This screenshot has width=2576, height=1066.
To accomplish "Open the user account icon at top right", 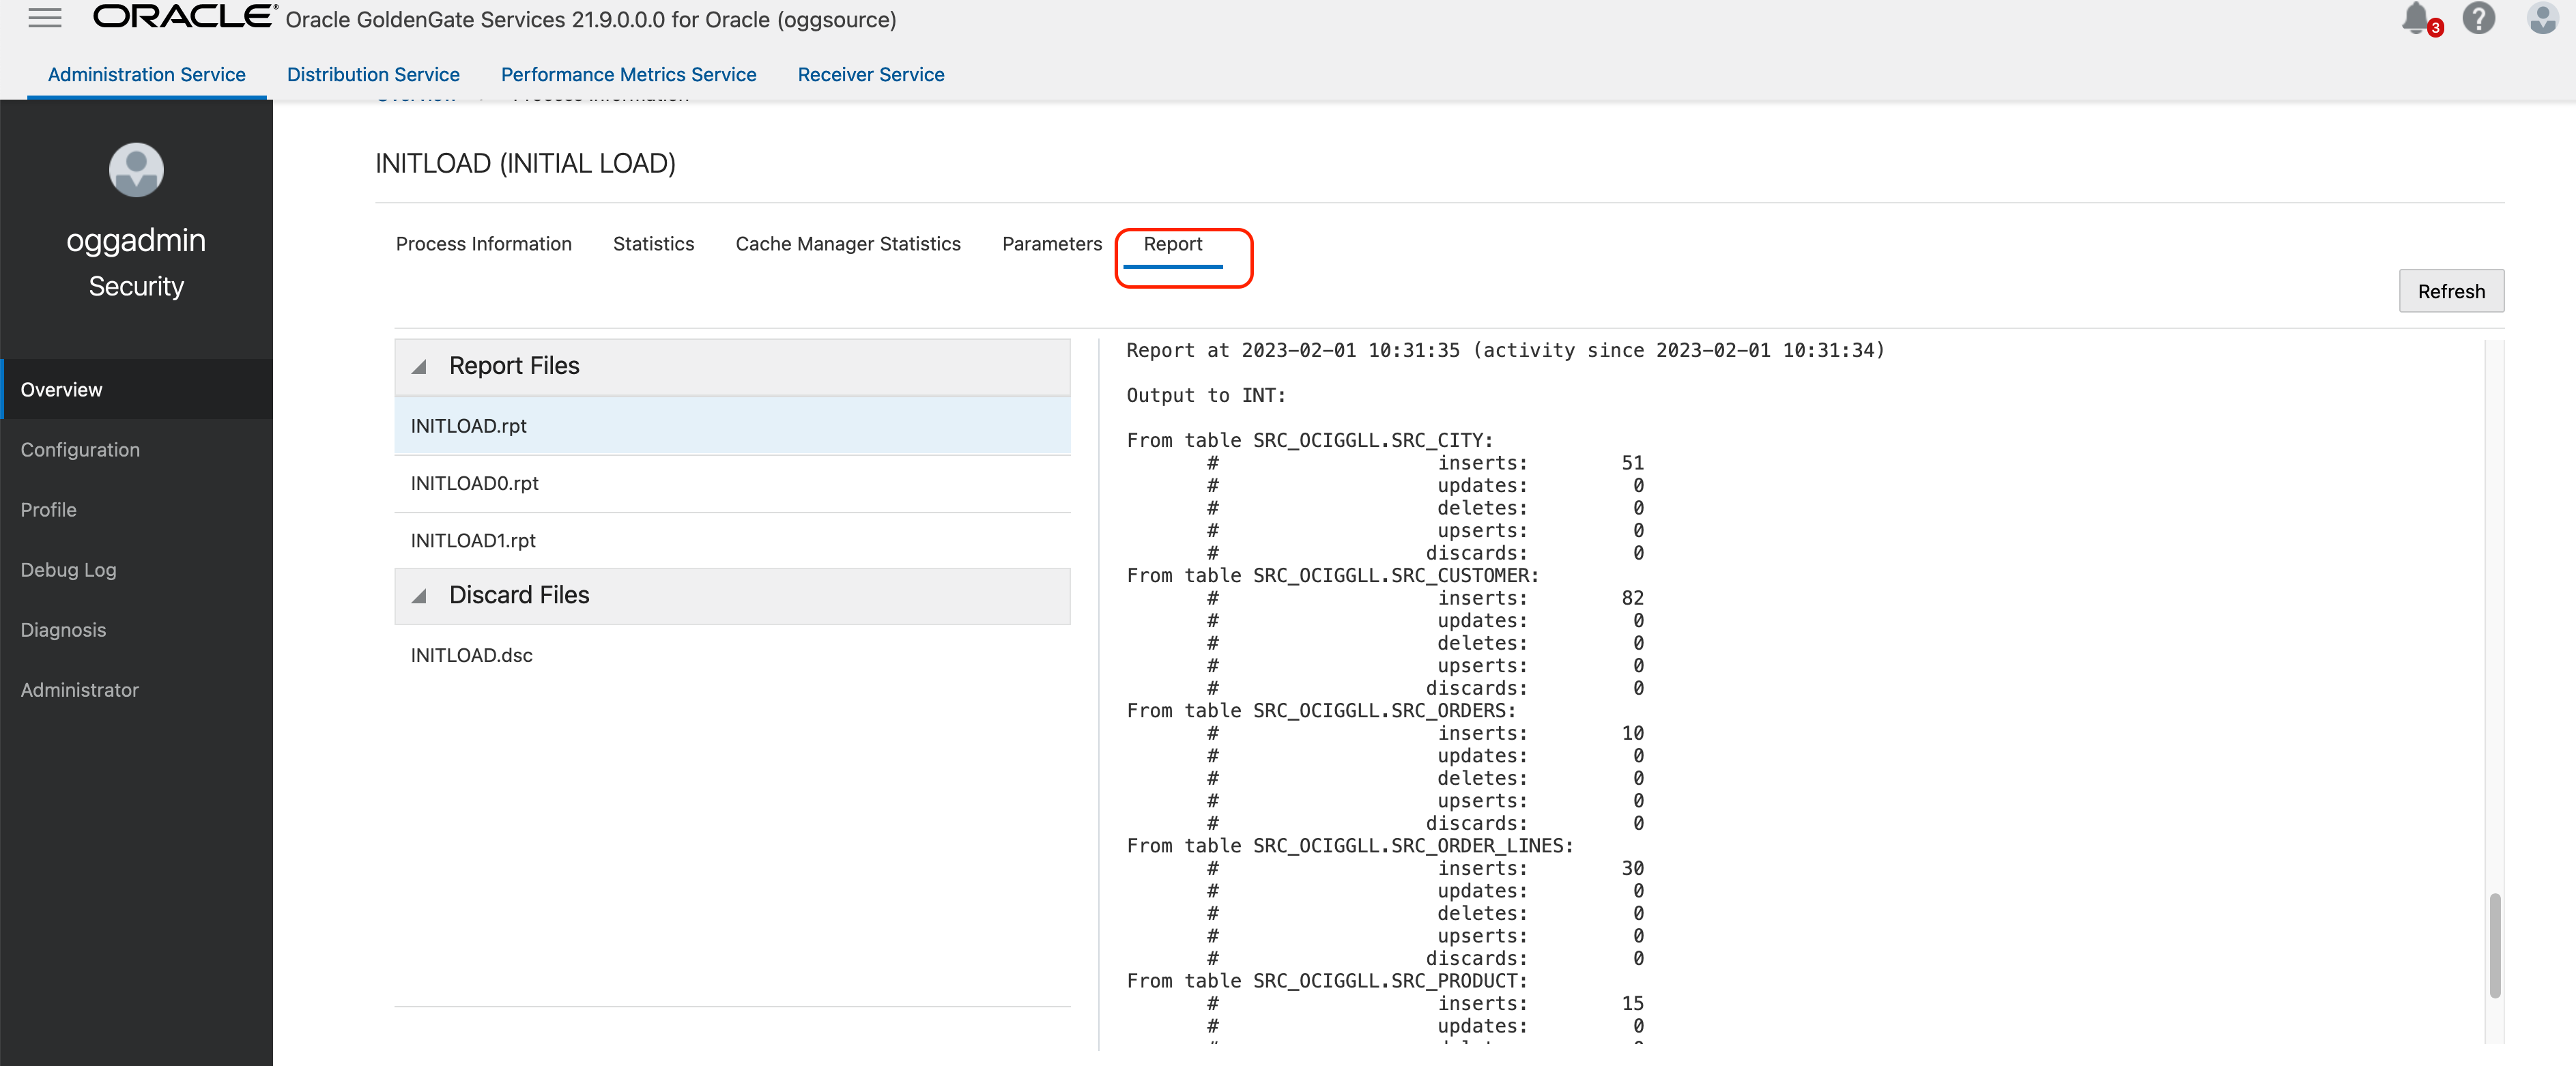I will (2541, 18).
